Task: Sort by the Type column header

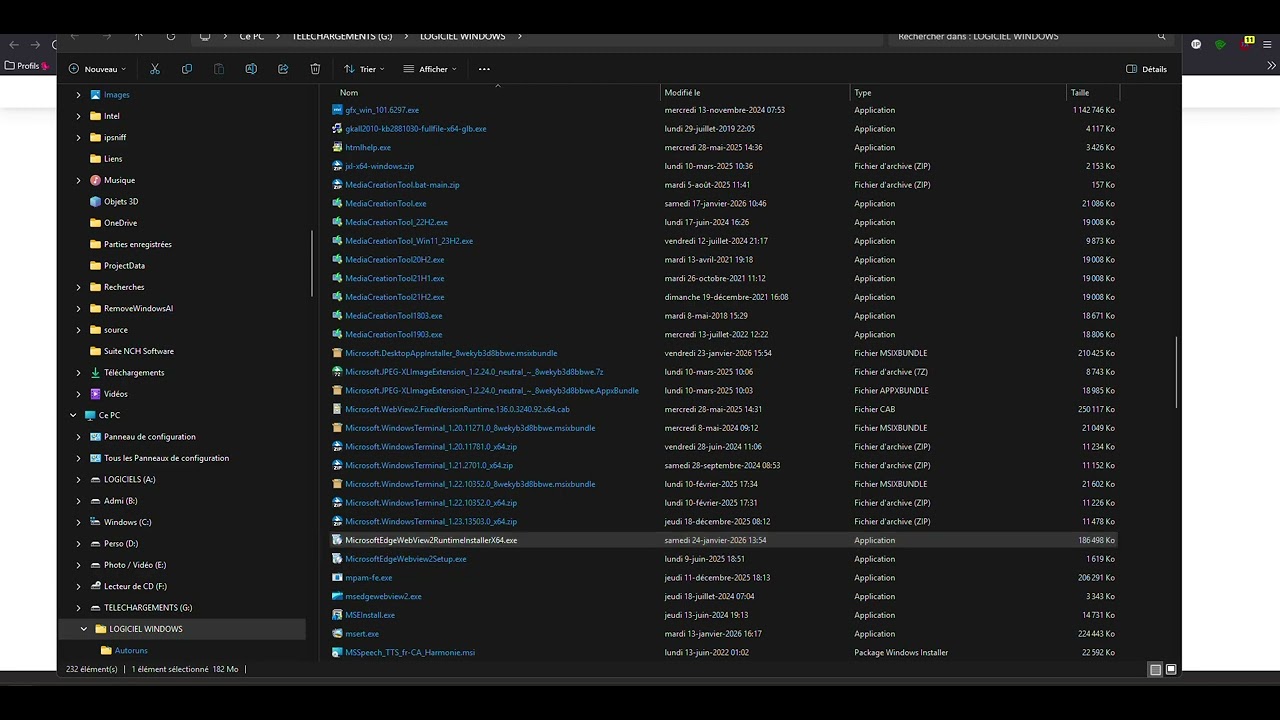Action: click(862, 92)
